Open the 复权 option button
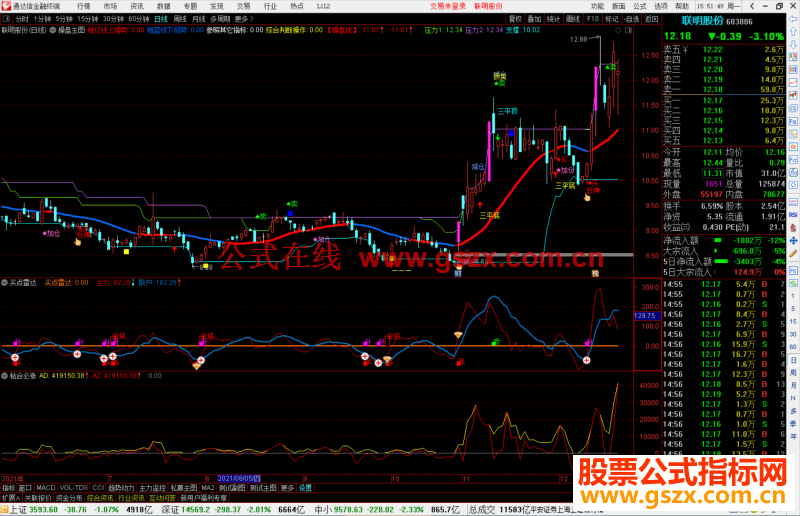The height and width of the screenshot is (516, 800). pyautogui.click(x=515, y=19)
